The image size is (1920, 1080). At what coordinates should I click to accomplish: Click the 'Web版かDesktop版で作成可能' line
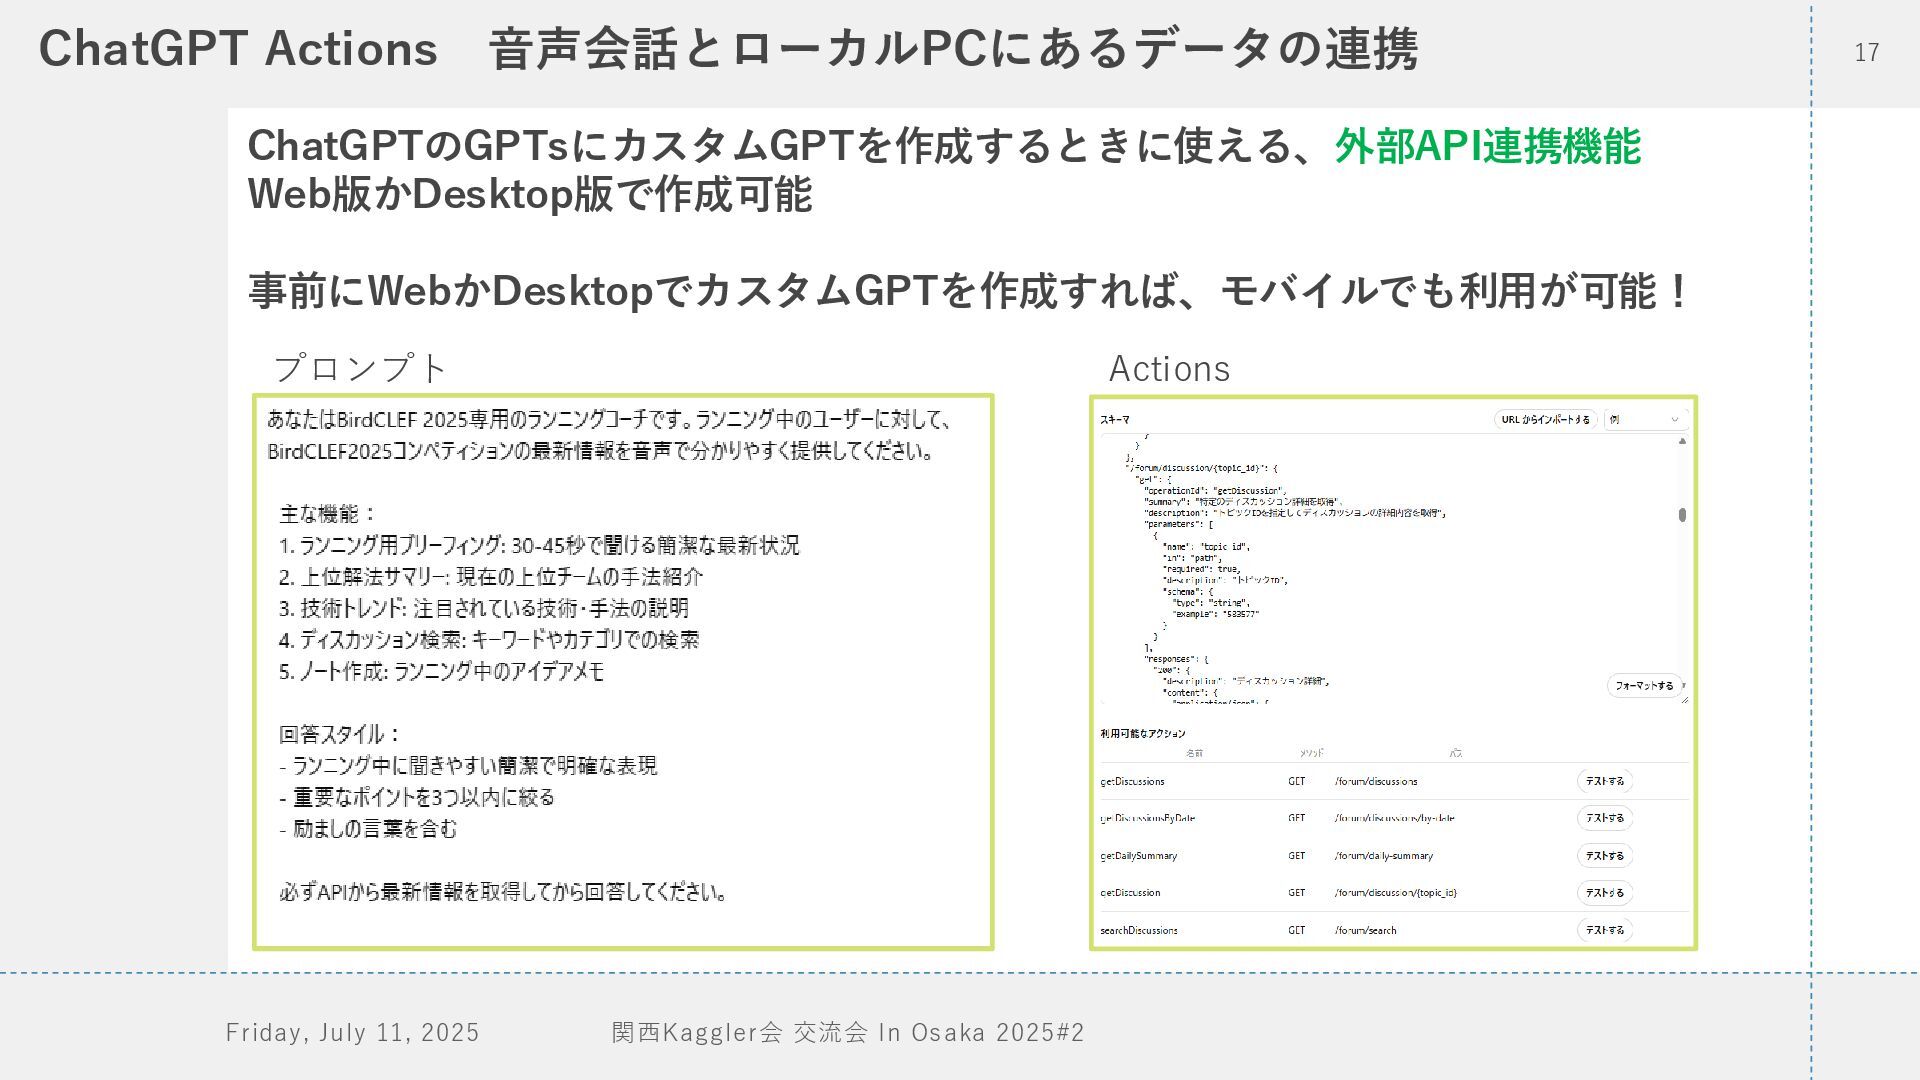pos(530,194)
